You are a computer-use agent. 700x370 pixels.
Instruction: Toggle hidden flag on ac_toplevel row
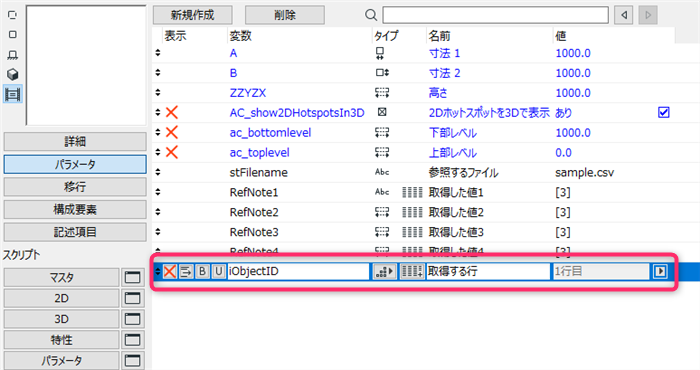(172, 152)
